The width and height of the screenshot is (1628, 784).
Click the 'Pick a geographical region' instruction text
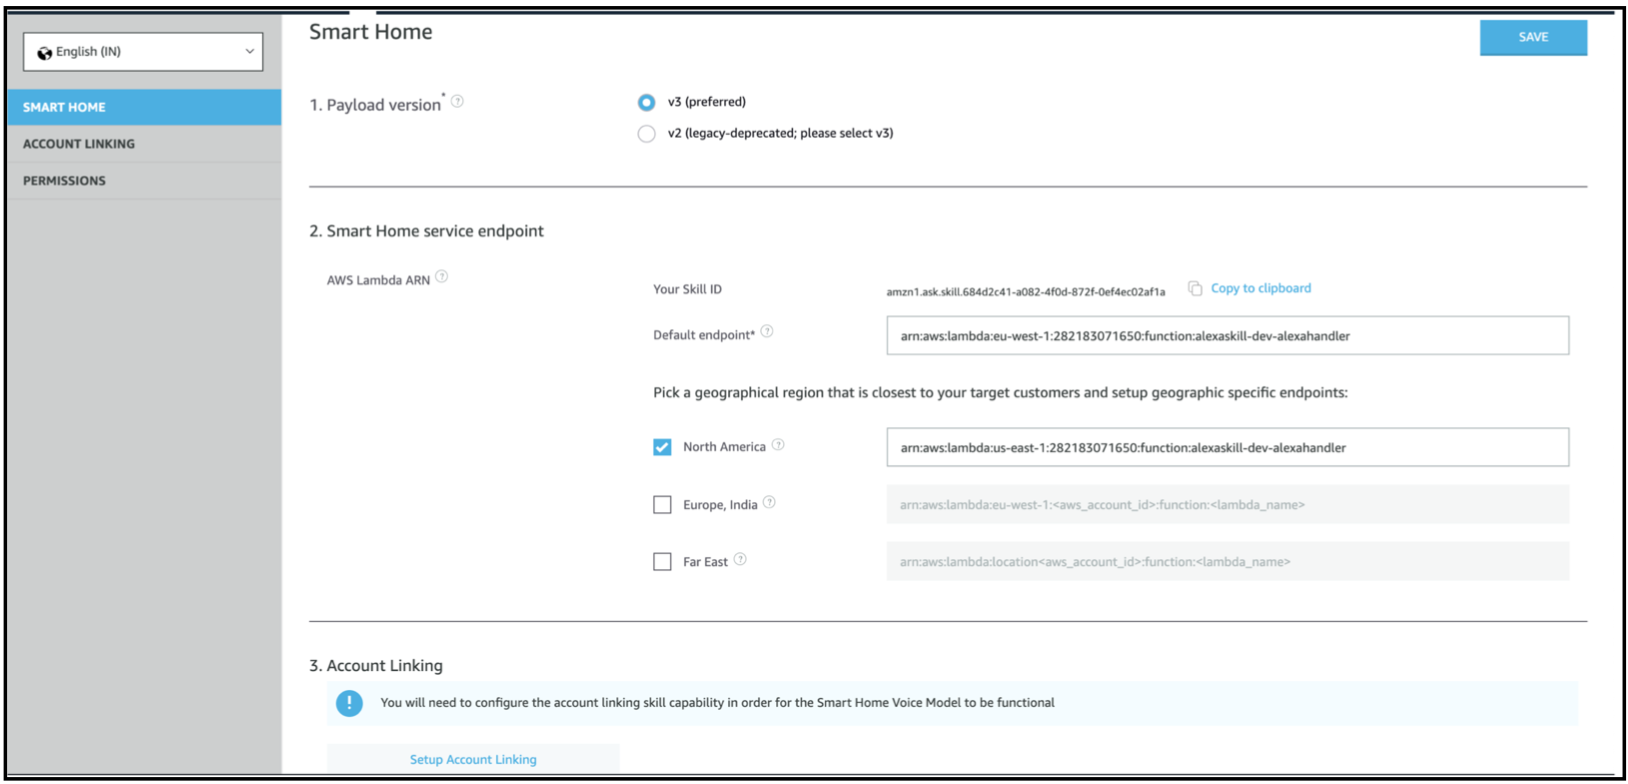(1000, 393)
